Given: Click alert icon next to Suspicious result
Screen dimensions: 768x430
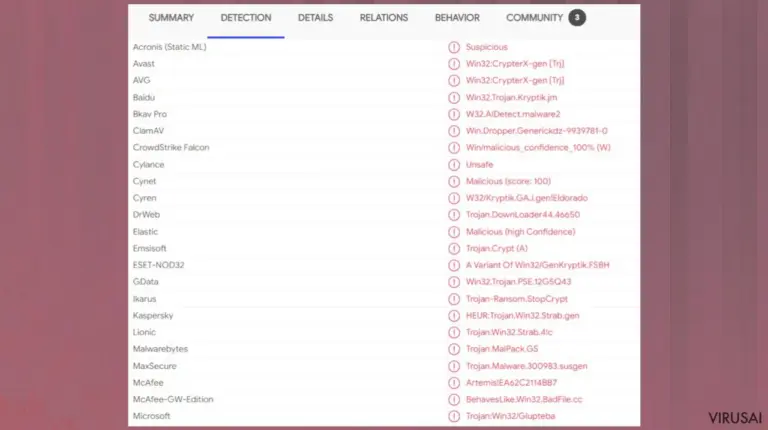Looking at the screenshot, I should click(x=454, y=47).
